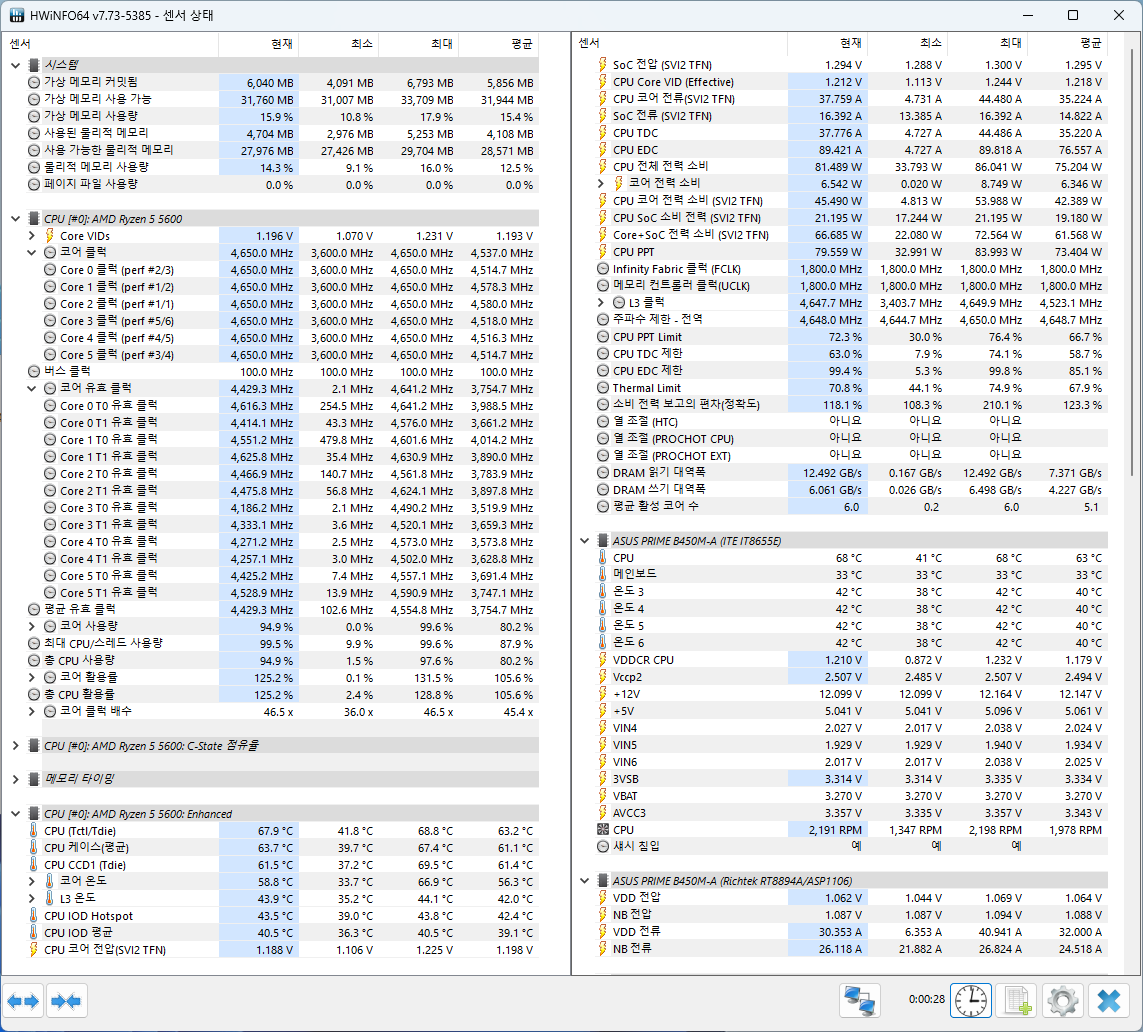Select the Infinity Fabric 클럭 (FCLK) row

click(851, 269)
